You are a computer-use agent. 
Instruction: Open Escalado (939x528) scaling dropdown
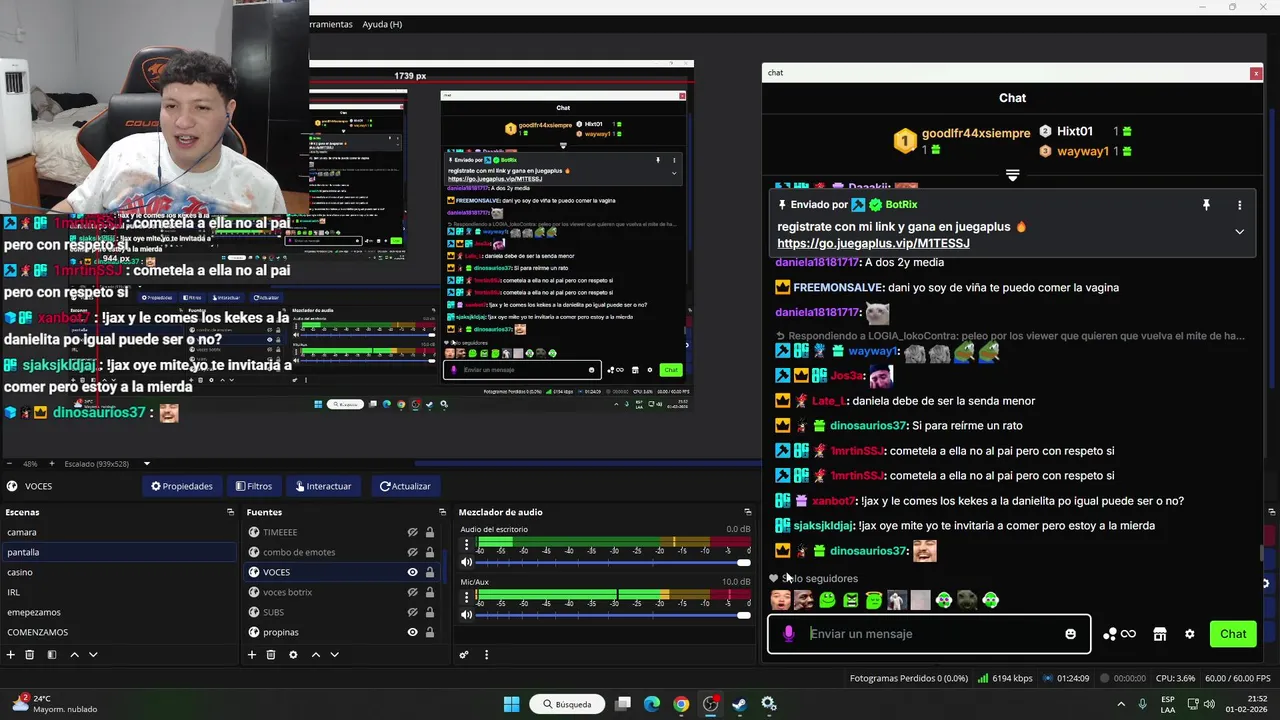pyautogui.click(x=108, y=464)
